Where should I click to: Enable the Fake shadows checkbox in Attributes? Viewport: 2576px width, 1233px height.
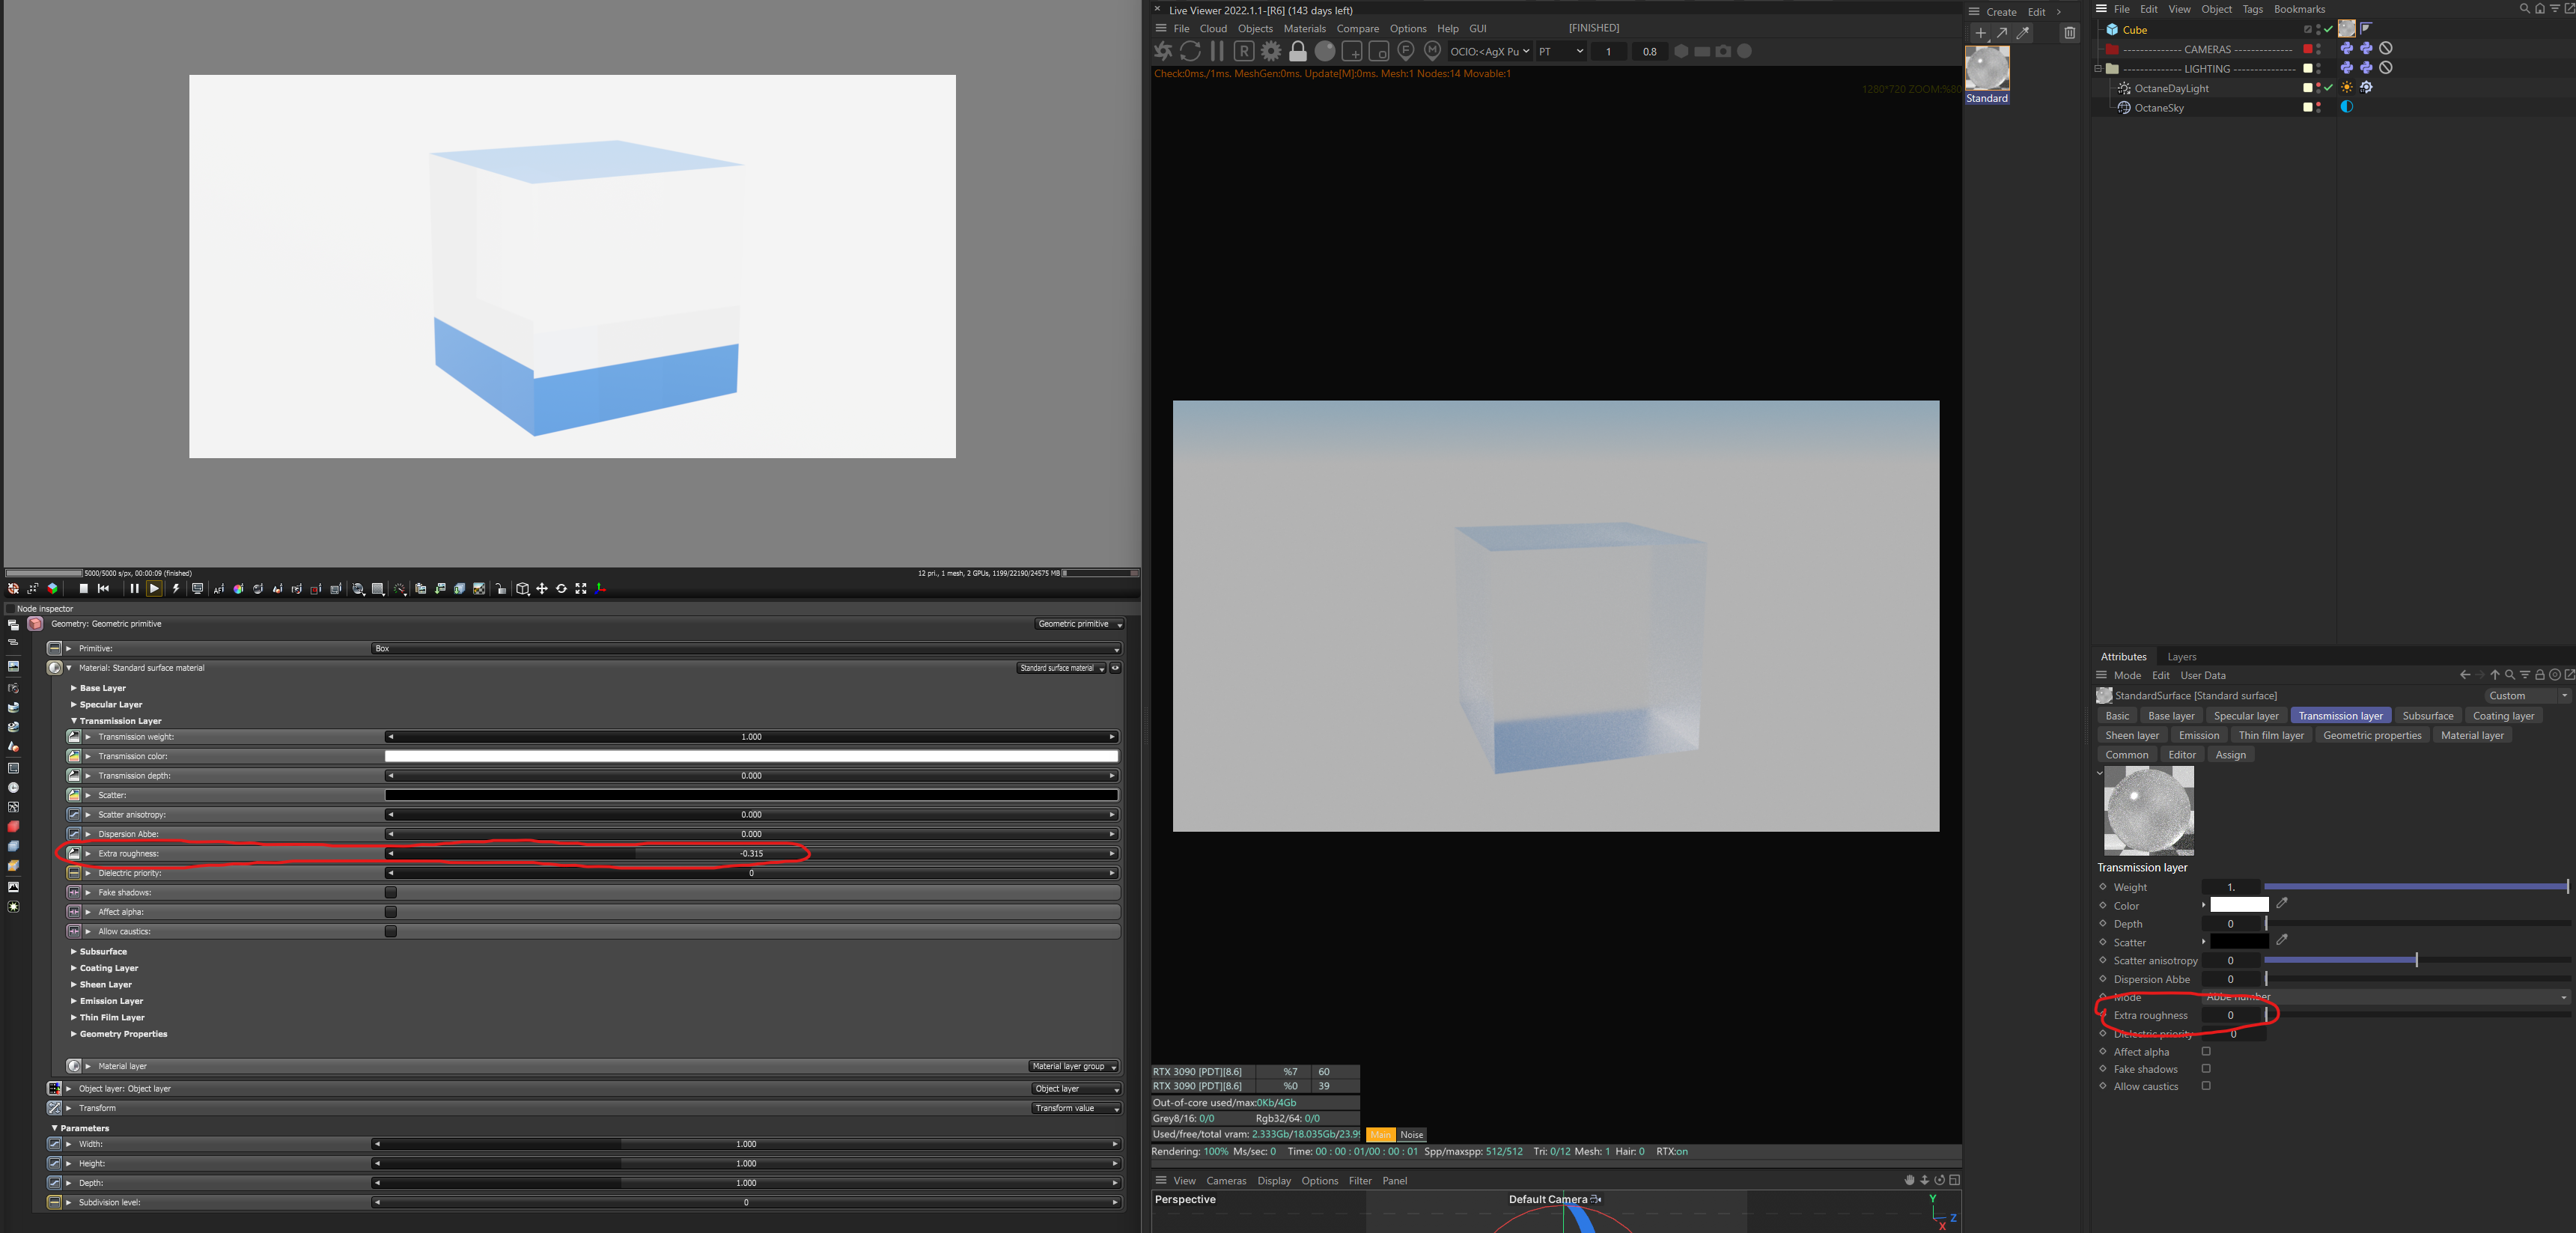(2206, 1069)
